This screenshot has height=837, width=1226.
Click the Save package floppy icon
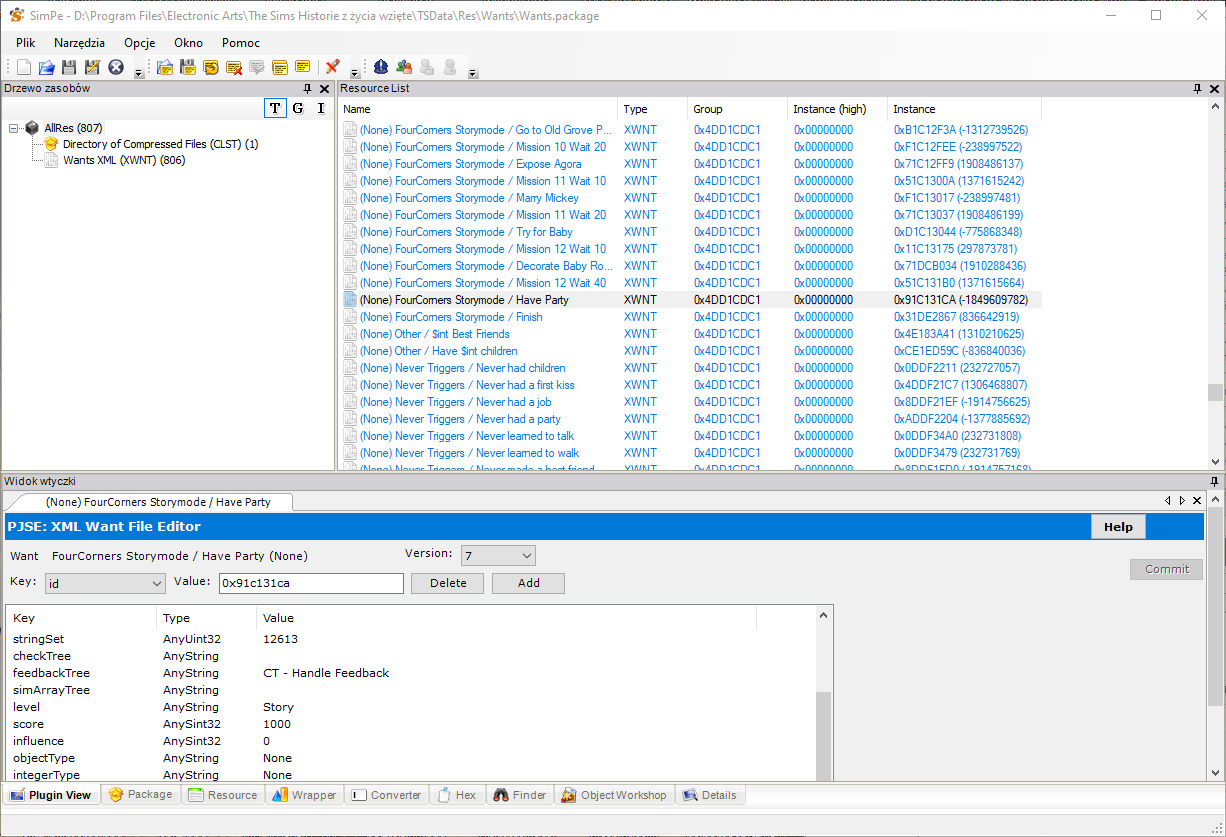[69, 67]
